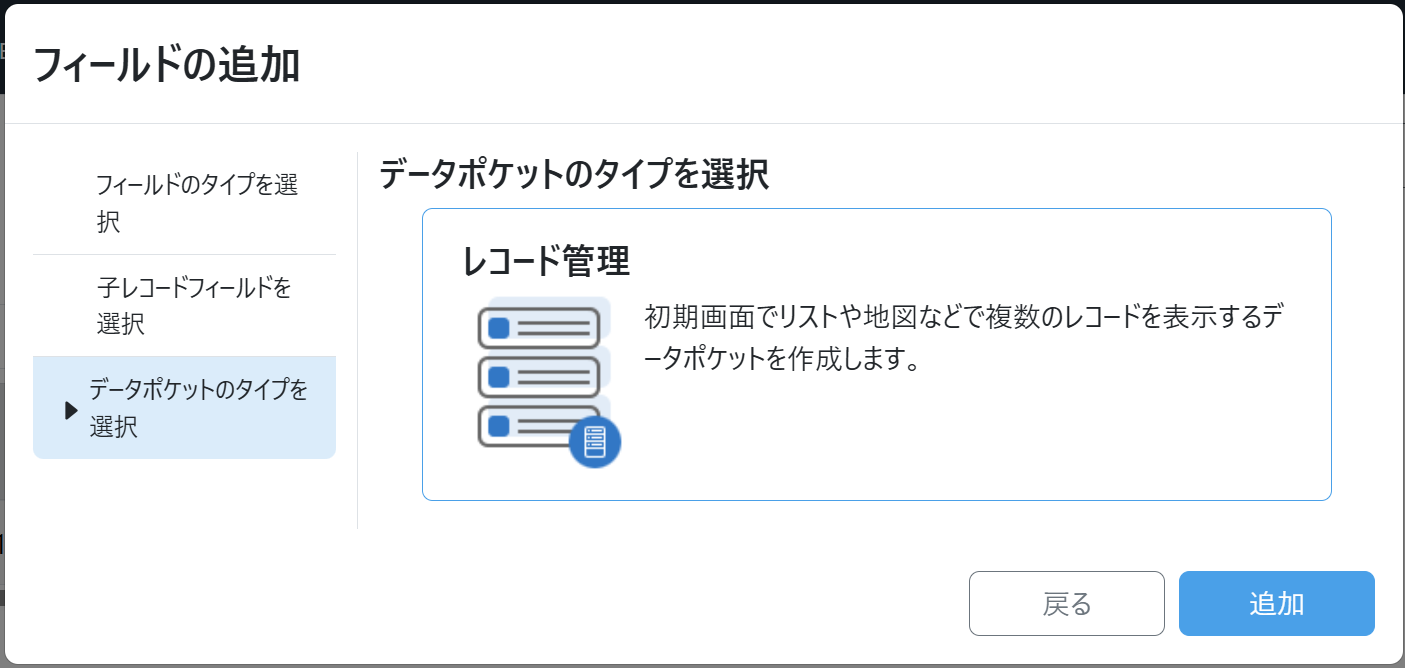Click the blue square in the bottom record row
This screenshot has width=1405, height=668.
click(498, 426)
